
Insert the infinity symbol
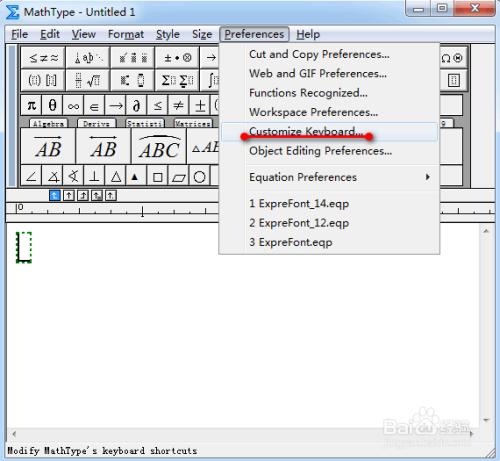[73, 106]
